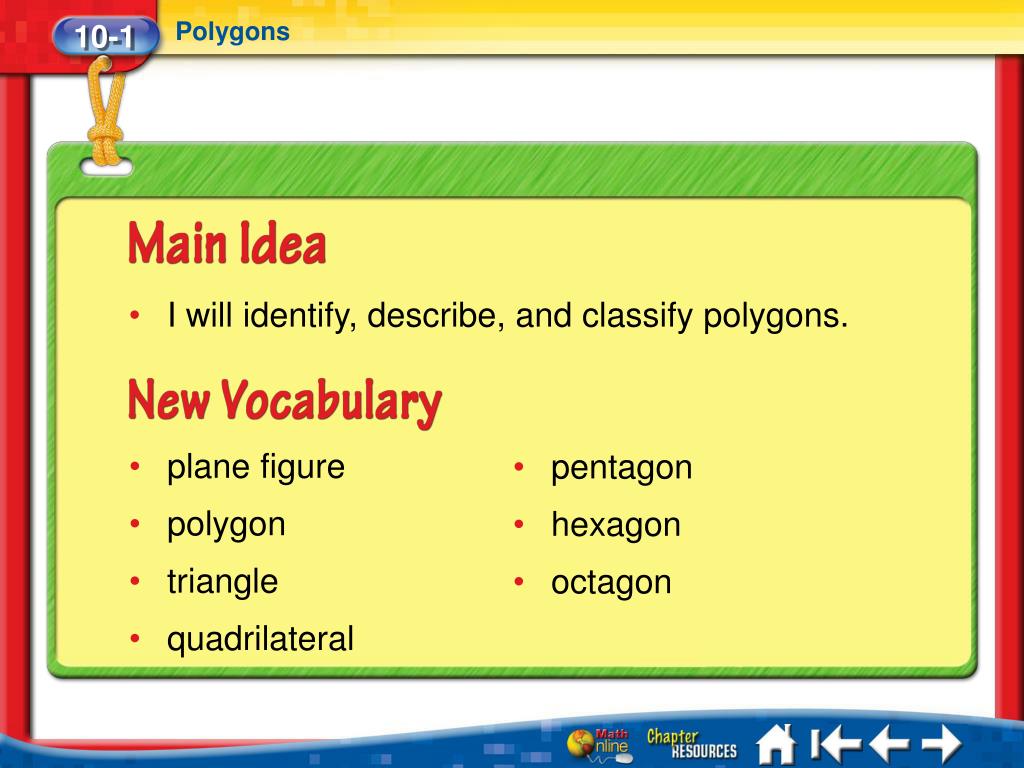Click the Polygons lesson title

tap(232, 31)
